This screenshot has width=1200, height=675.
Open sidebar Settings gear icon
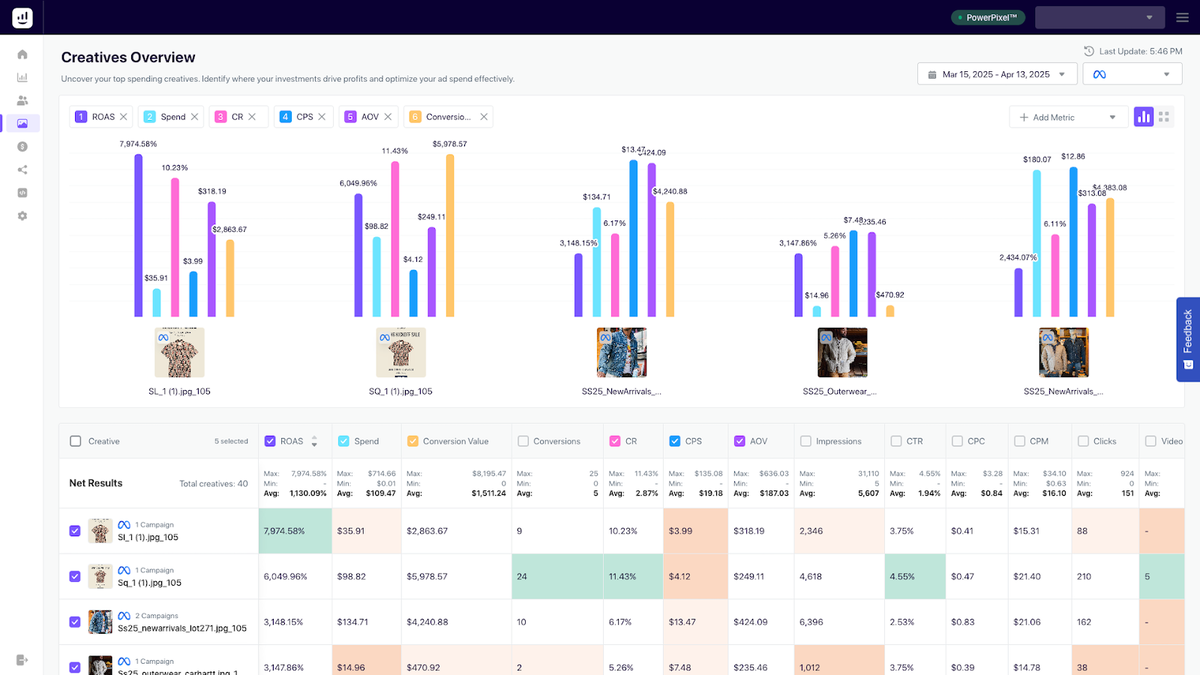21,215
